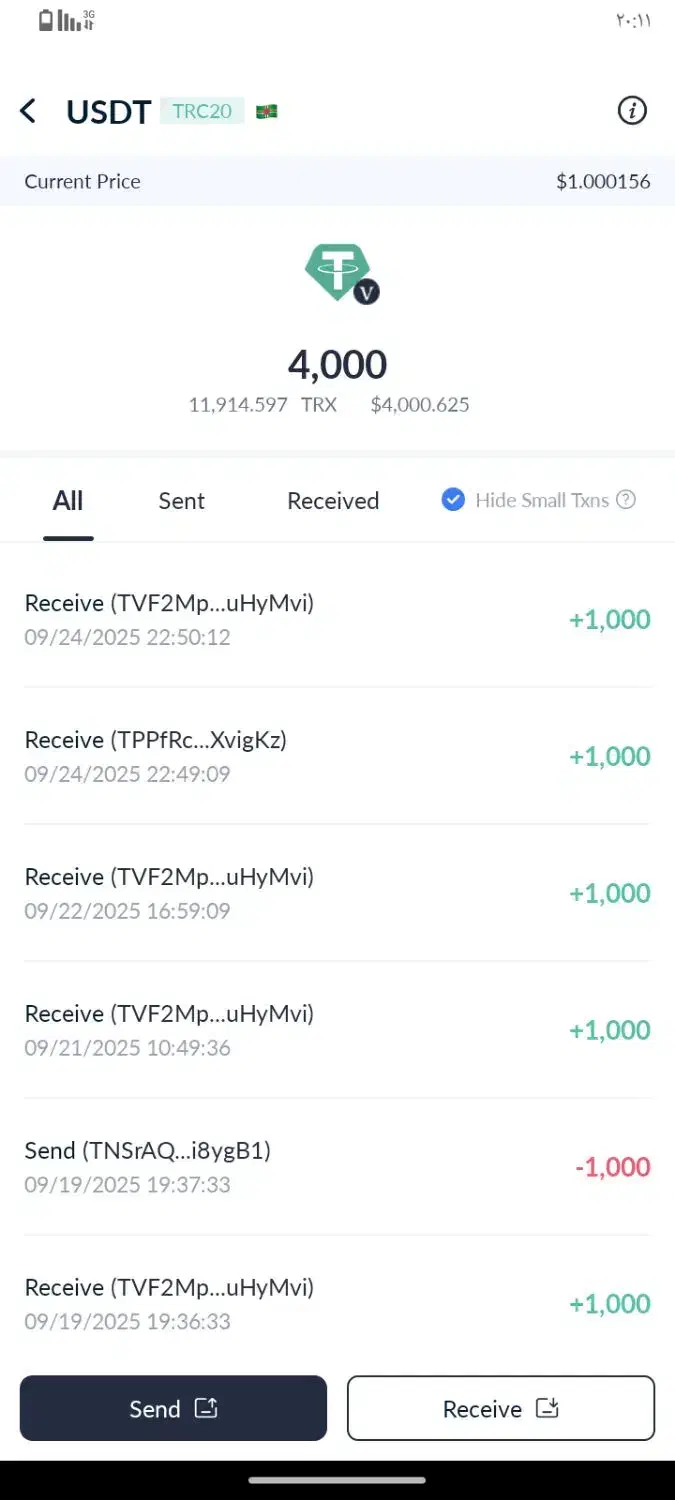Tap the battery icon in status bar
The height and width of the screenshot is (1500, 675).
46,20
